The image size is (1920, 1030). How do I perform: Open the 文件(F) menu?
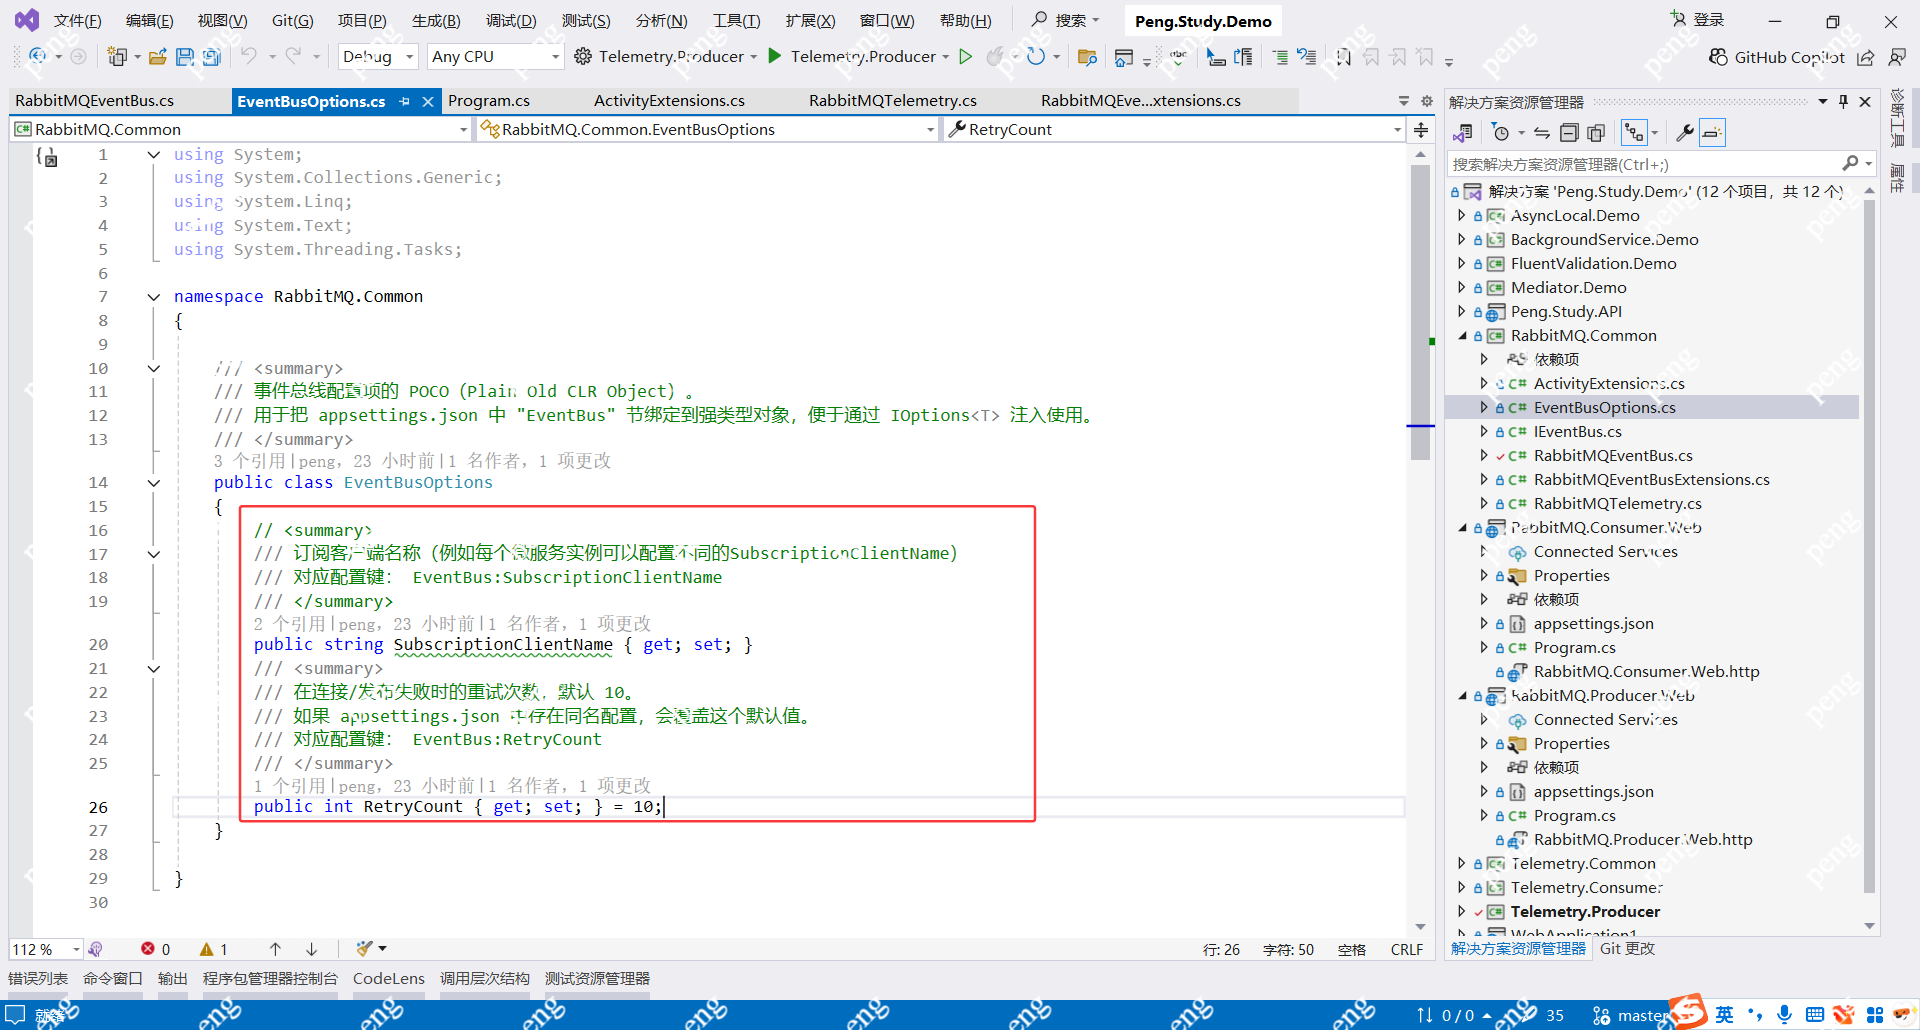click(x=77, y=21)
